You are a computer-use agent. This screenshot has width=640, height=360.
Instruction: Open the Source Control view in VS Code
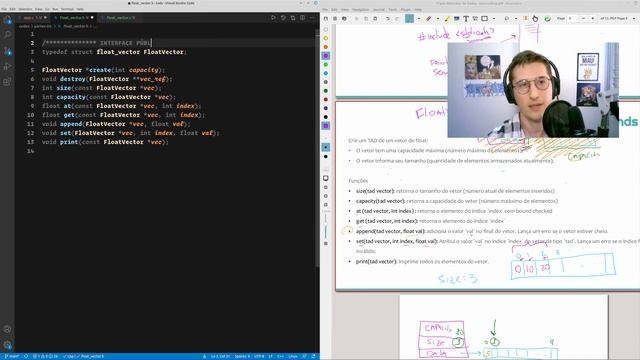[x=7, y=51]
